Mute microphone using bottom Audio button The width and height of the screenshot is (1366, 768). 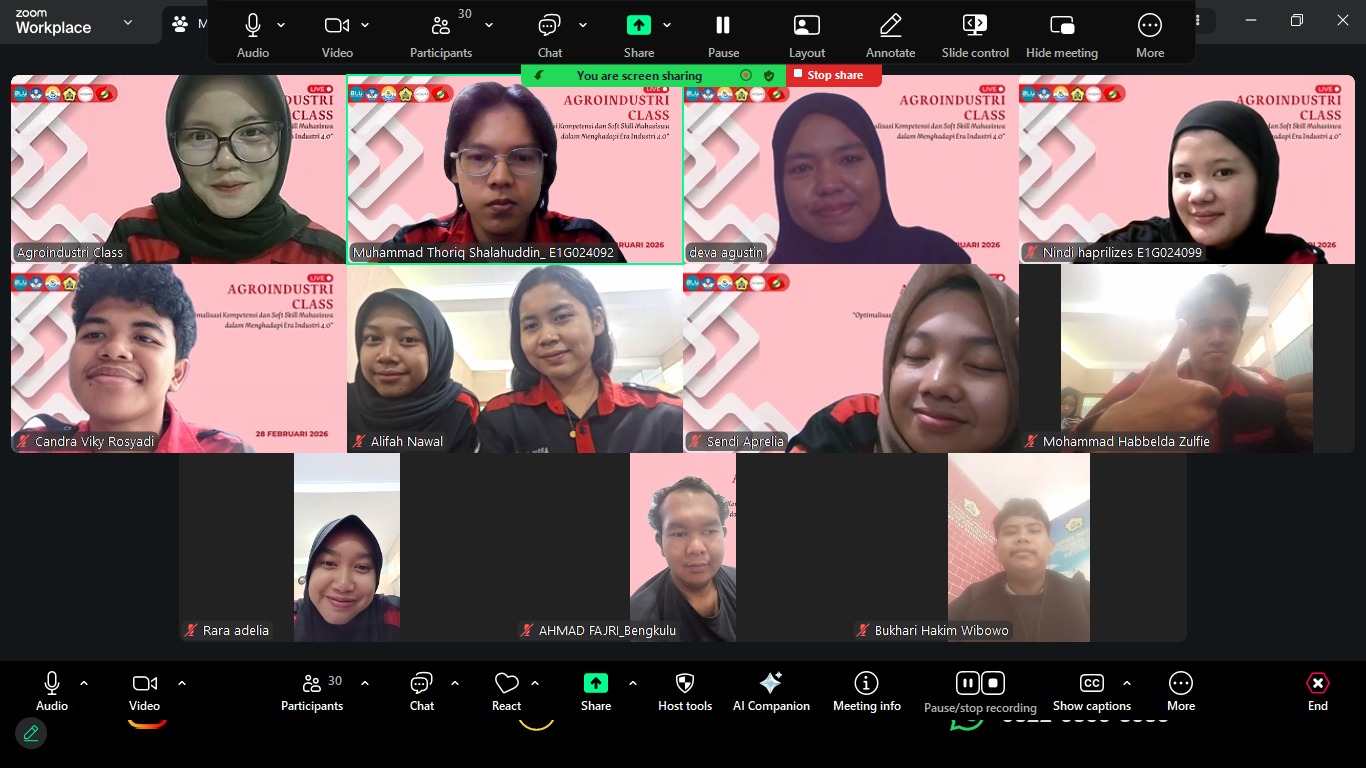[x=52, y=692]
